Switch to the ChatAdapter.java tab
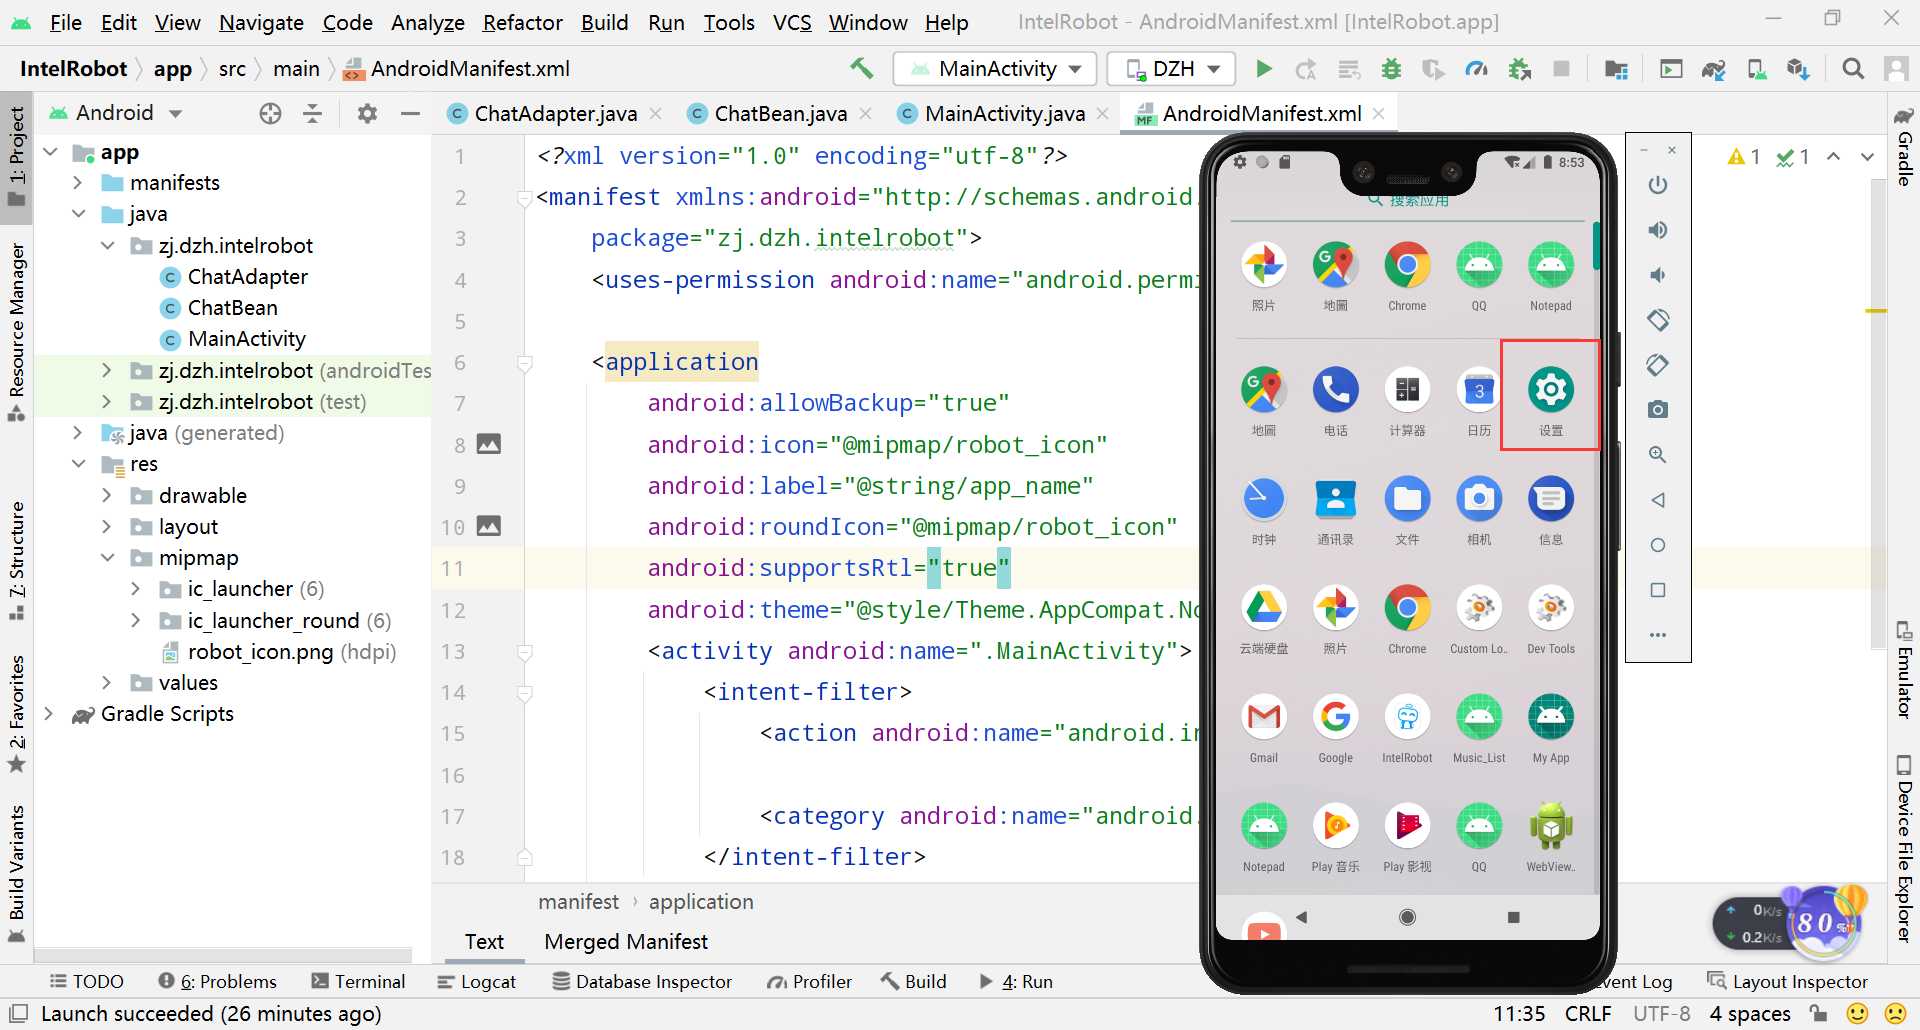This screenshot has height=1030, width=1920. tap(555, 114)
